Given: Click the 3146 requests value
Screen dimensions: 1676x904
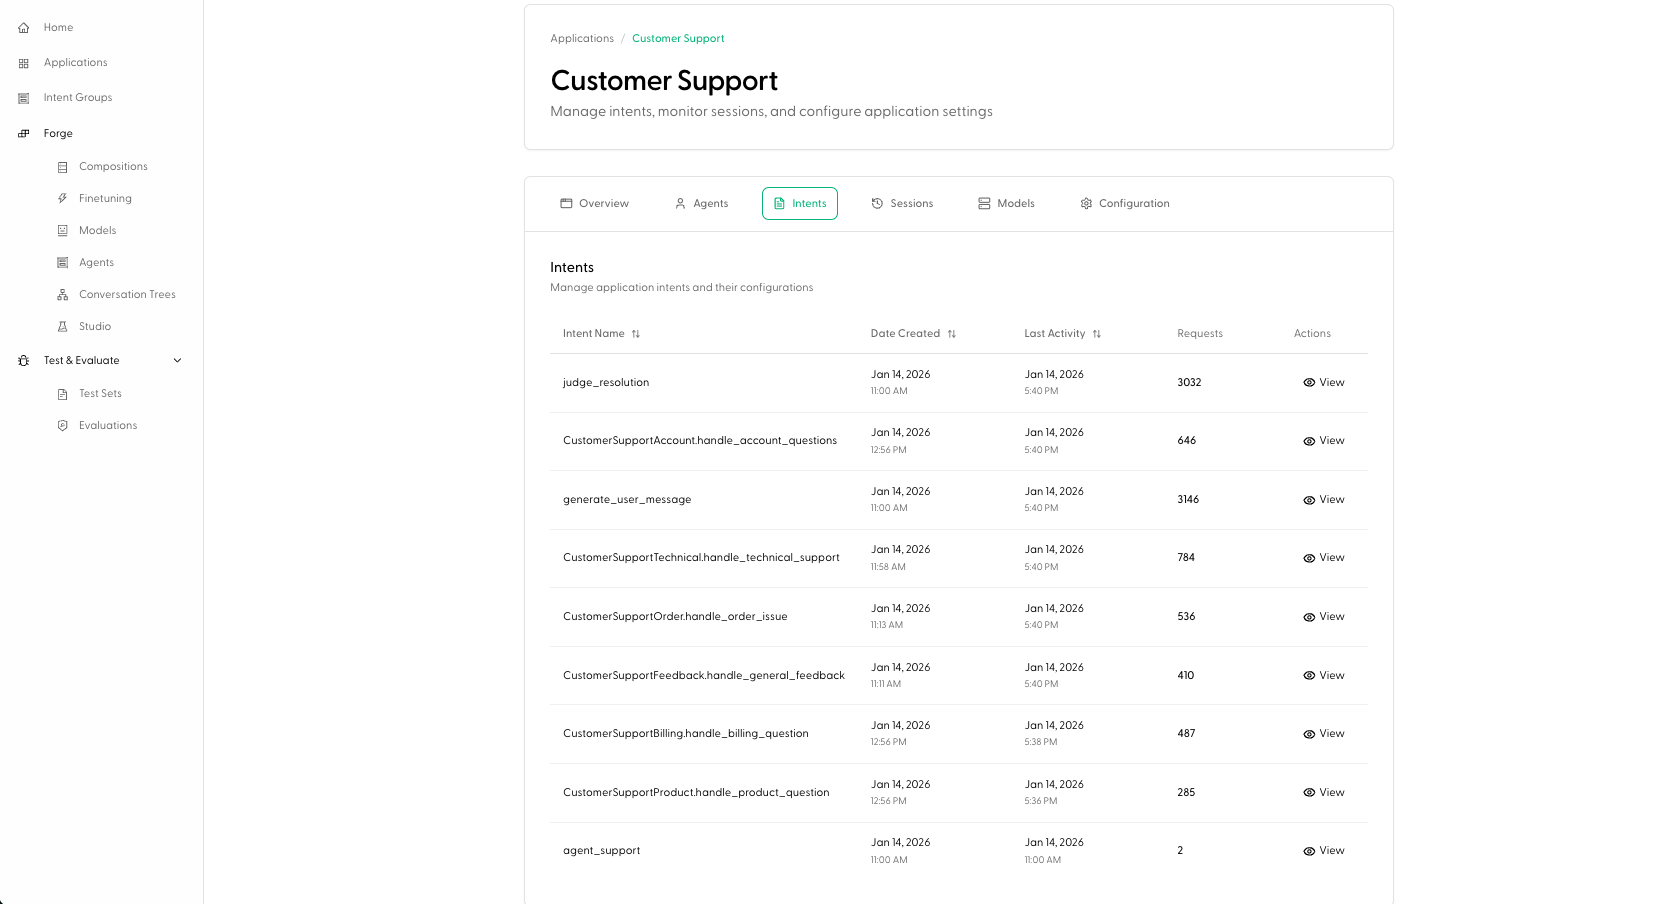Looking at the screenshot, I should coord(1188,500).
